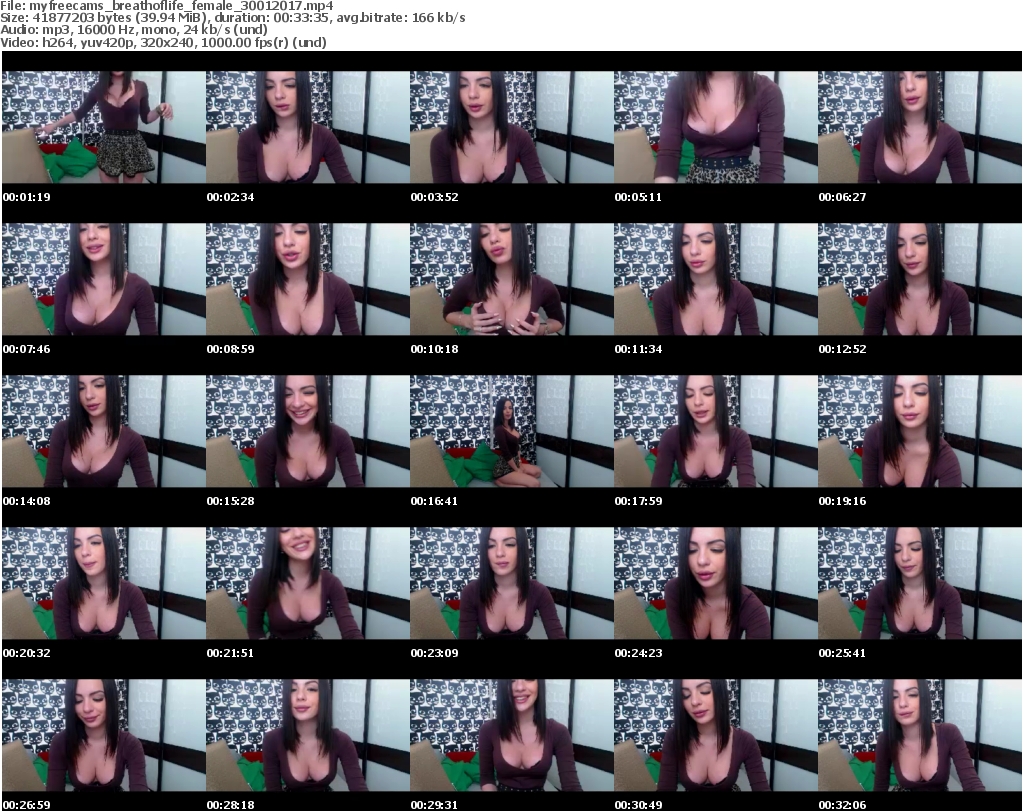Click the thumbnail at 00:19:16
Viewport: 1024px width, 811px height.
pos(920,432)
